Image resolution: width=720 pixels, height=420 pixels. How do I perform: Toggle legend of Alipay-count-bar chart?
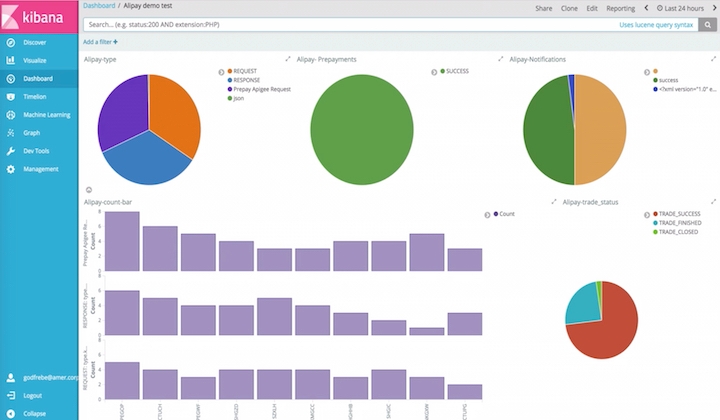click(487, 215)
